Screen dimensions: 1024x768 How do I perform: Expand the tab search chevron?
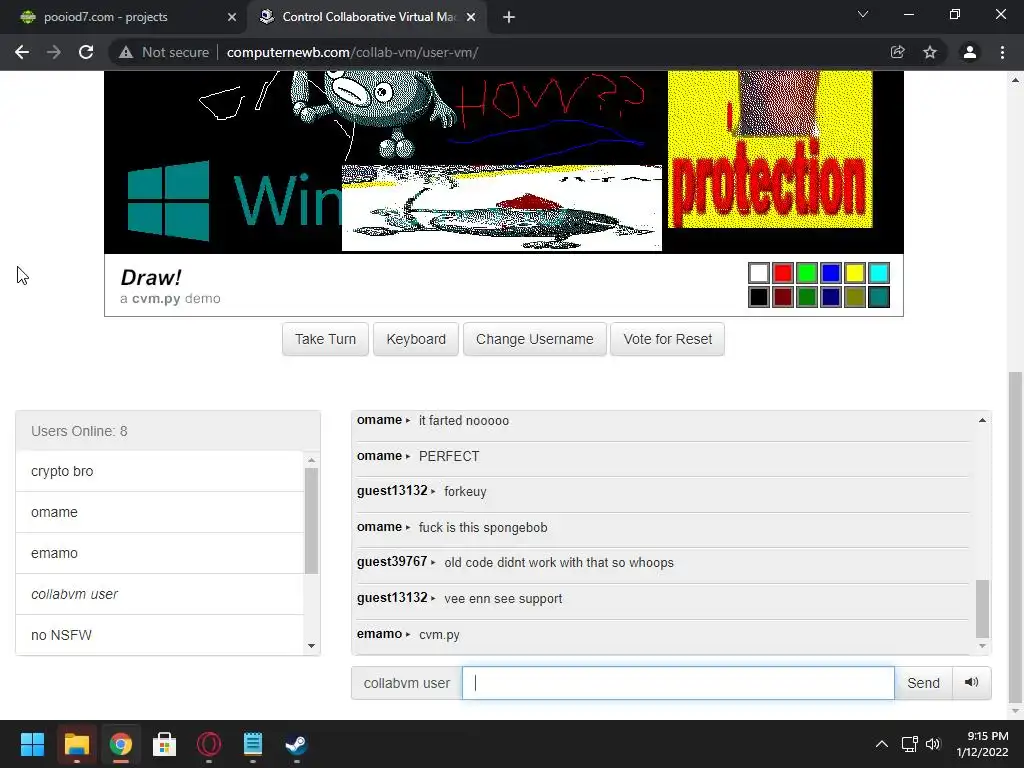pos(863,14)
